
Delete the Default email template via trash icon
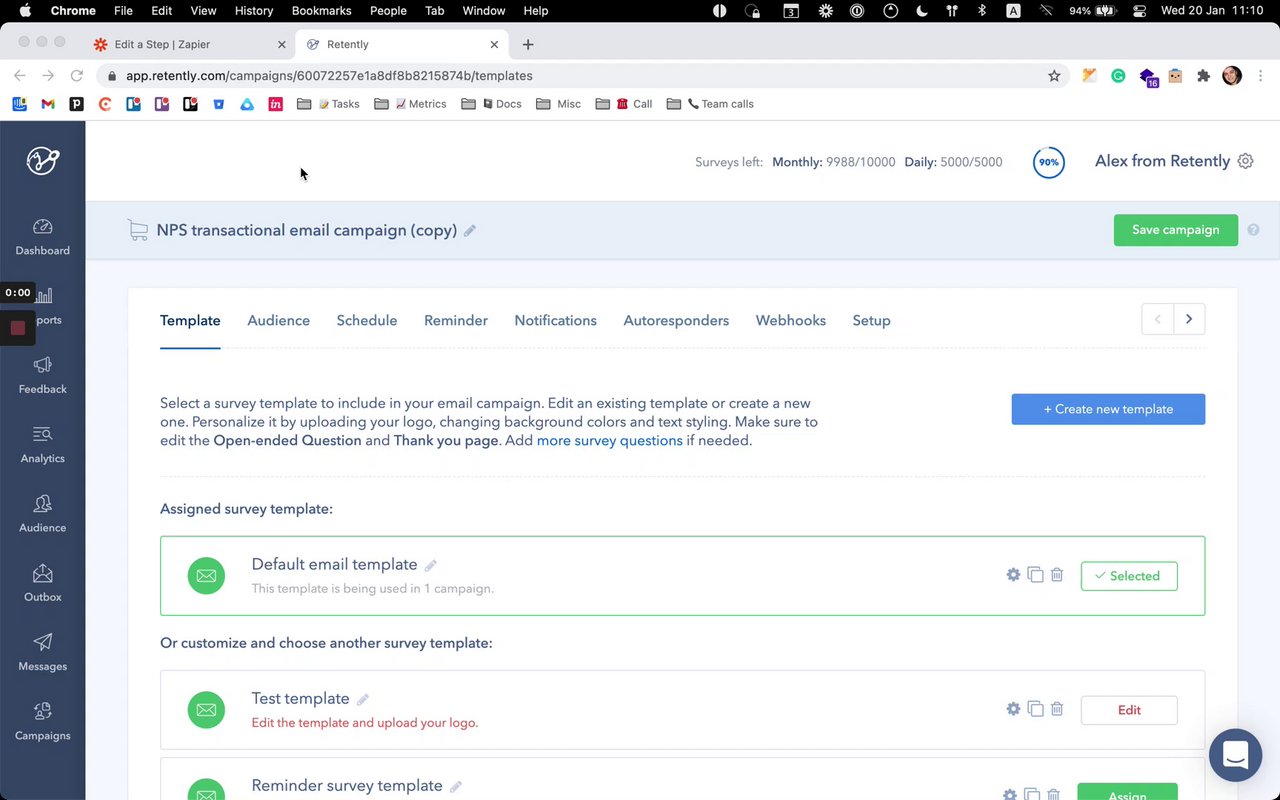pos(1057,575)
